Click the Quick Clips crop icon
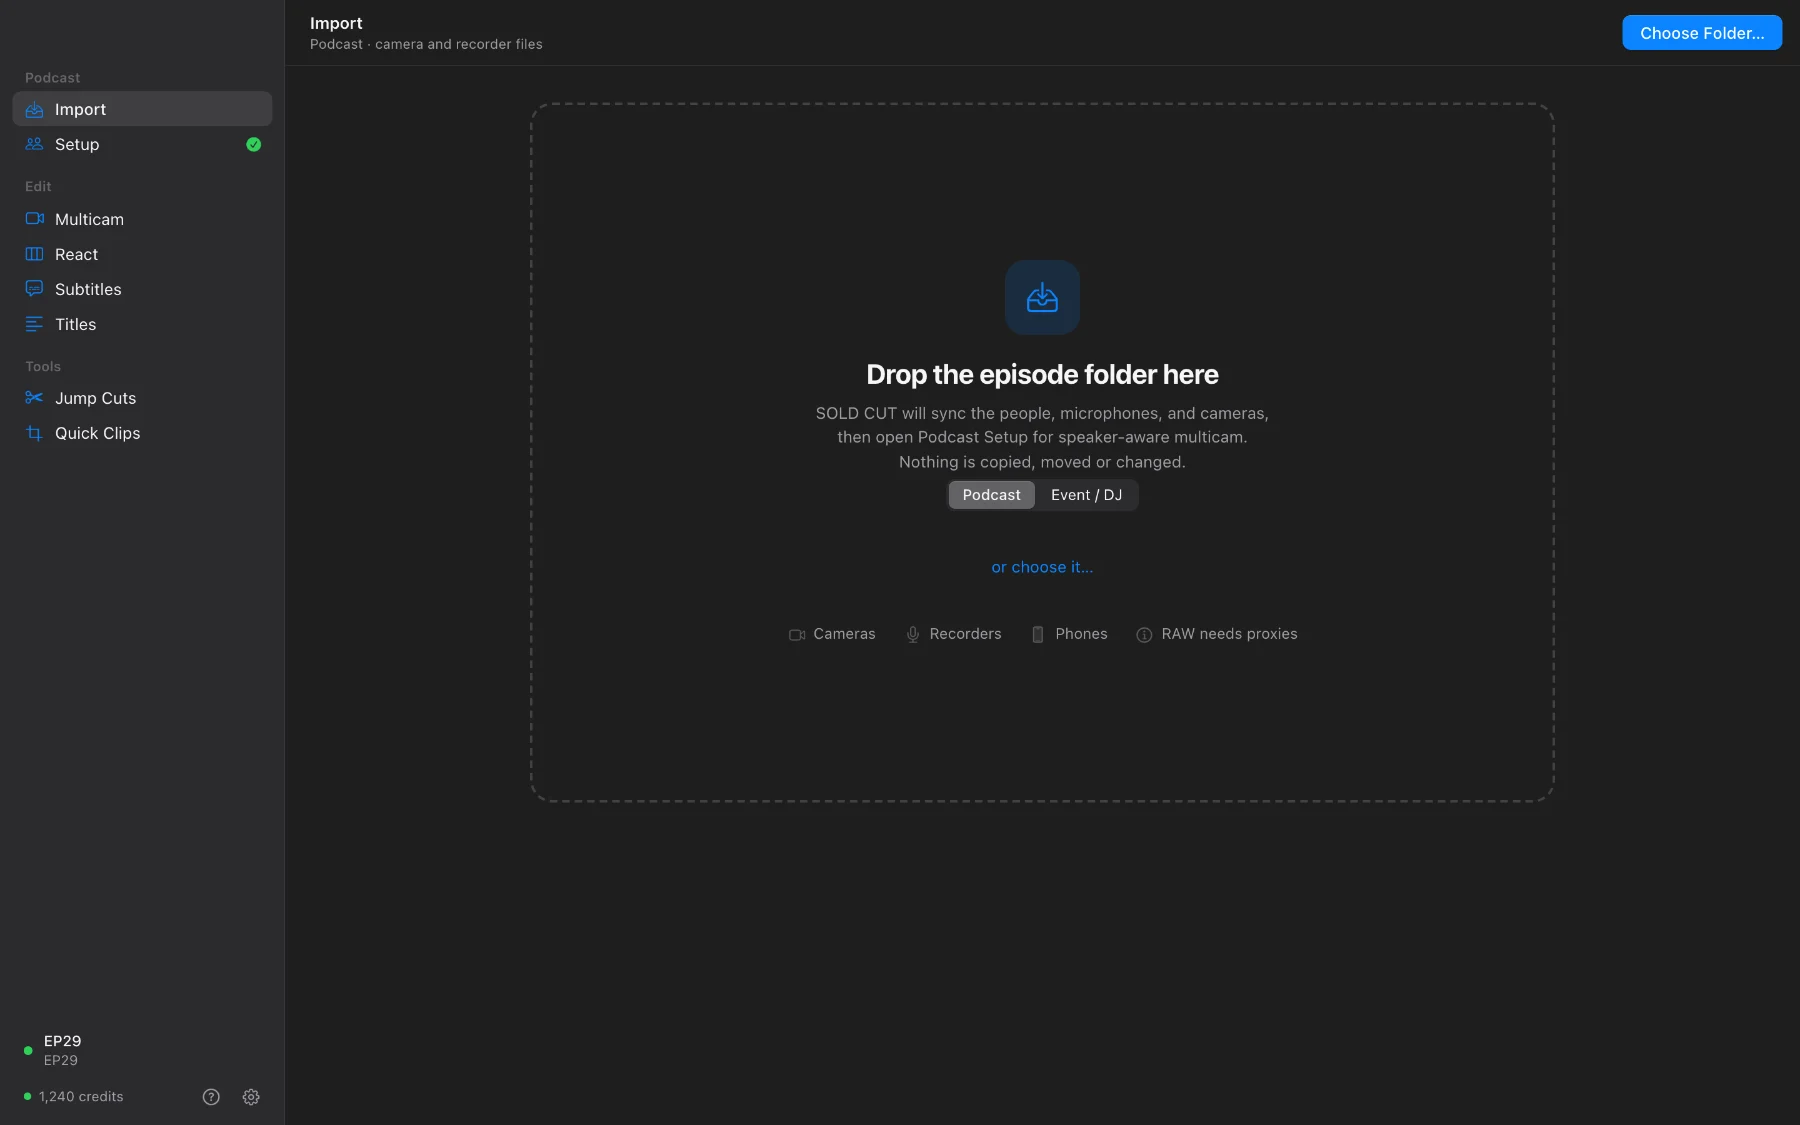Image resolution: width=1800 pixels, height=1125 pixels. pyautogui.click(x=34, y=433)
